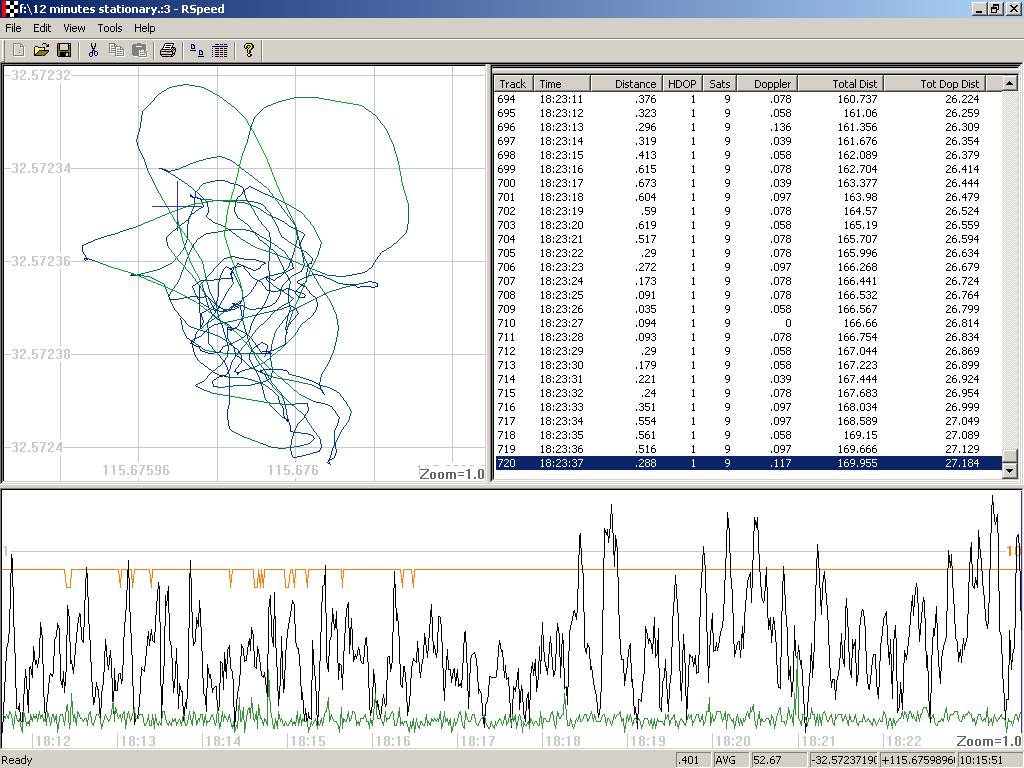Print using the printer icon
Screen dimensions: 1024x768
[168, 50]
